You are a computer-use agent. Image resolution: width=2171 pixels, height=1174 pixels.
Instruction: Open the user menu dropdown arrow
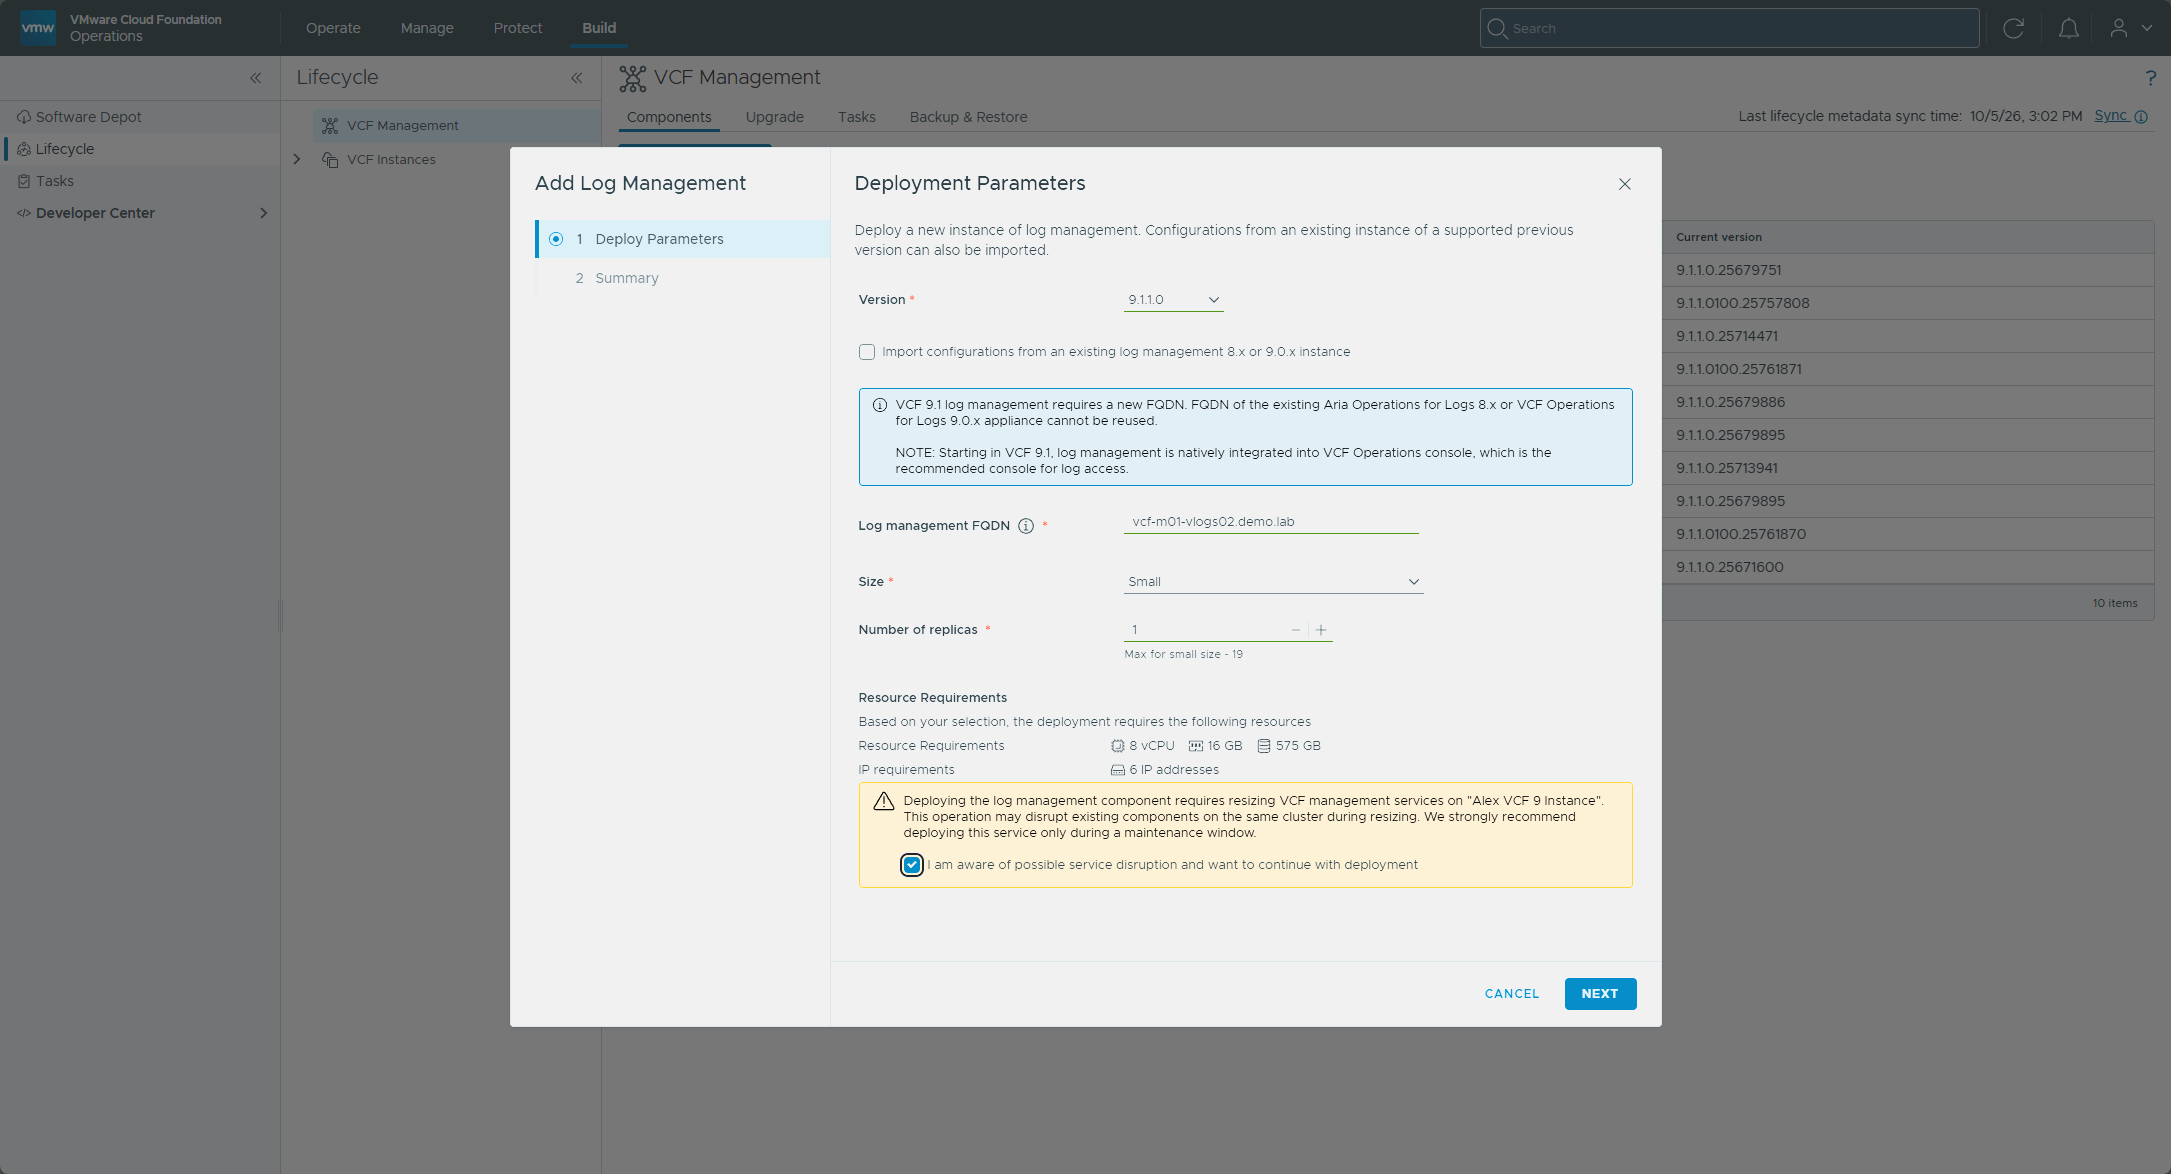(x=2146, y=28)
